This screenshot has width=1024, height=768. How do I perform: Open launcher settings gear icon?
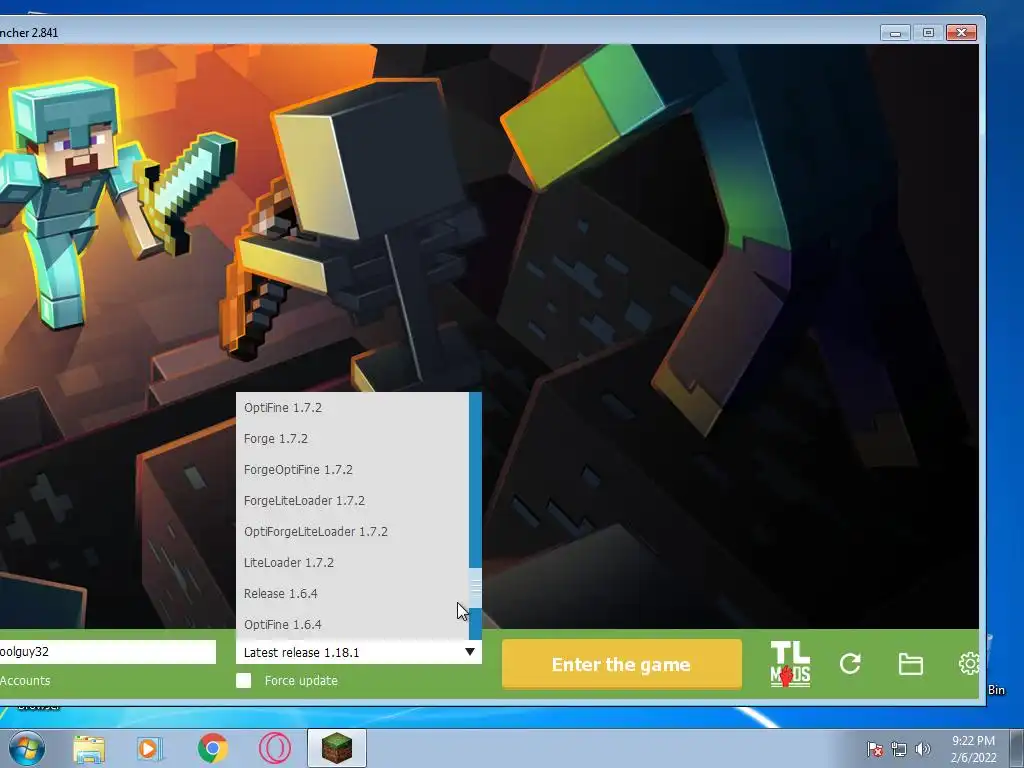pos(969,664)
